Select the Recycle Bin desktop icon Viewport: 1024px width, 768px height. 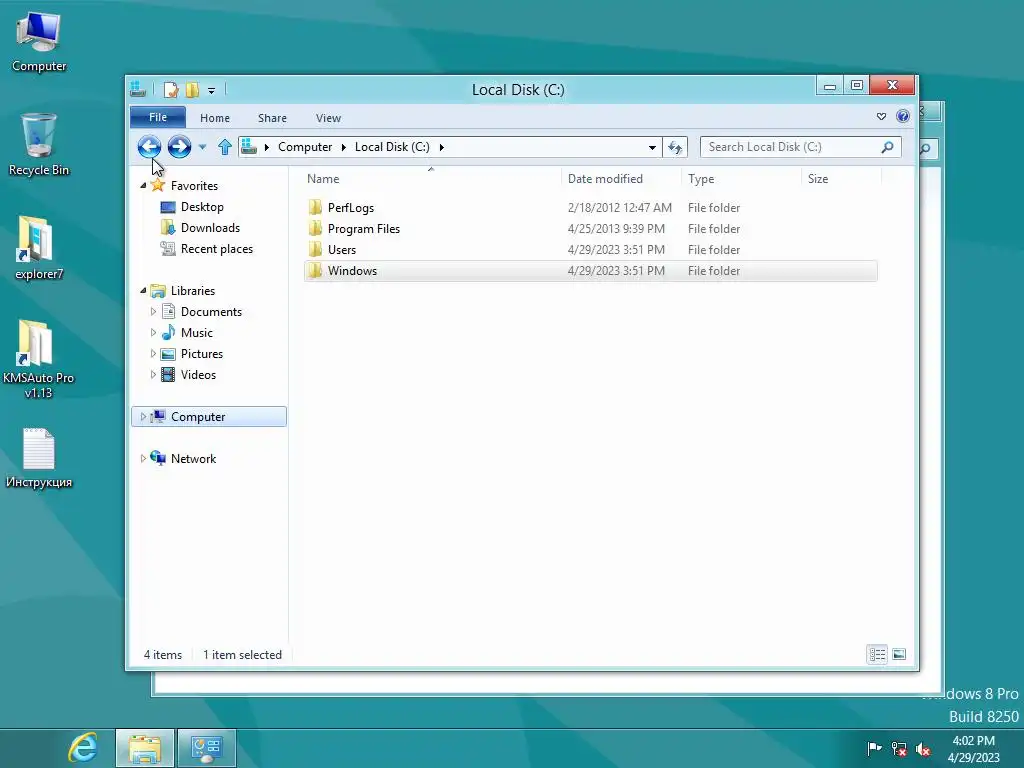click(39, 145)
